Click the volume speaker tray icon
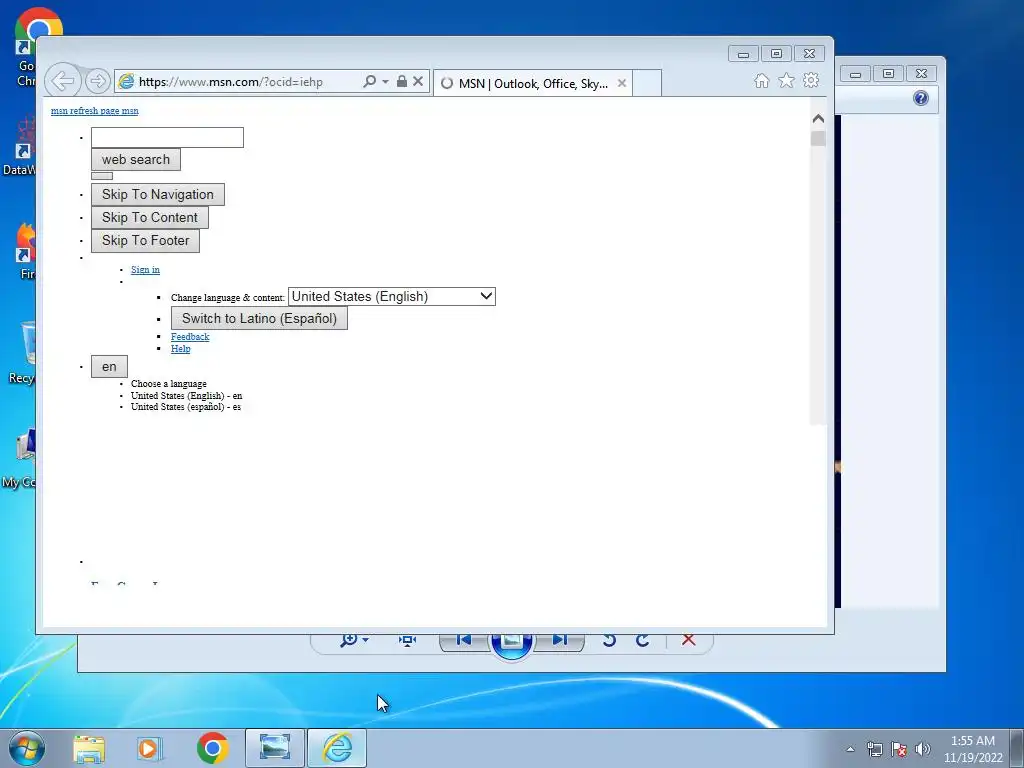The image size is (1024, 768). (x=923, y=749)
